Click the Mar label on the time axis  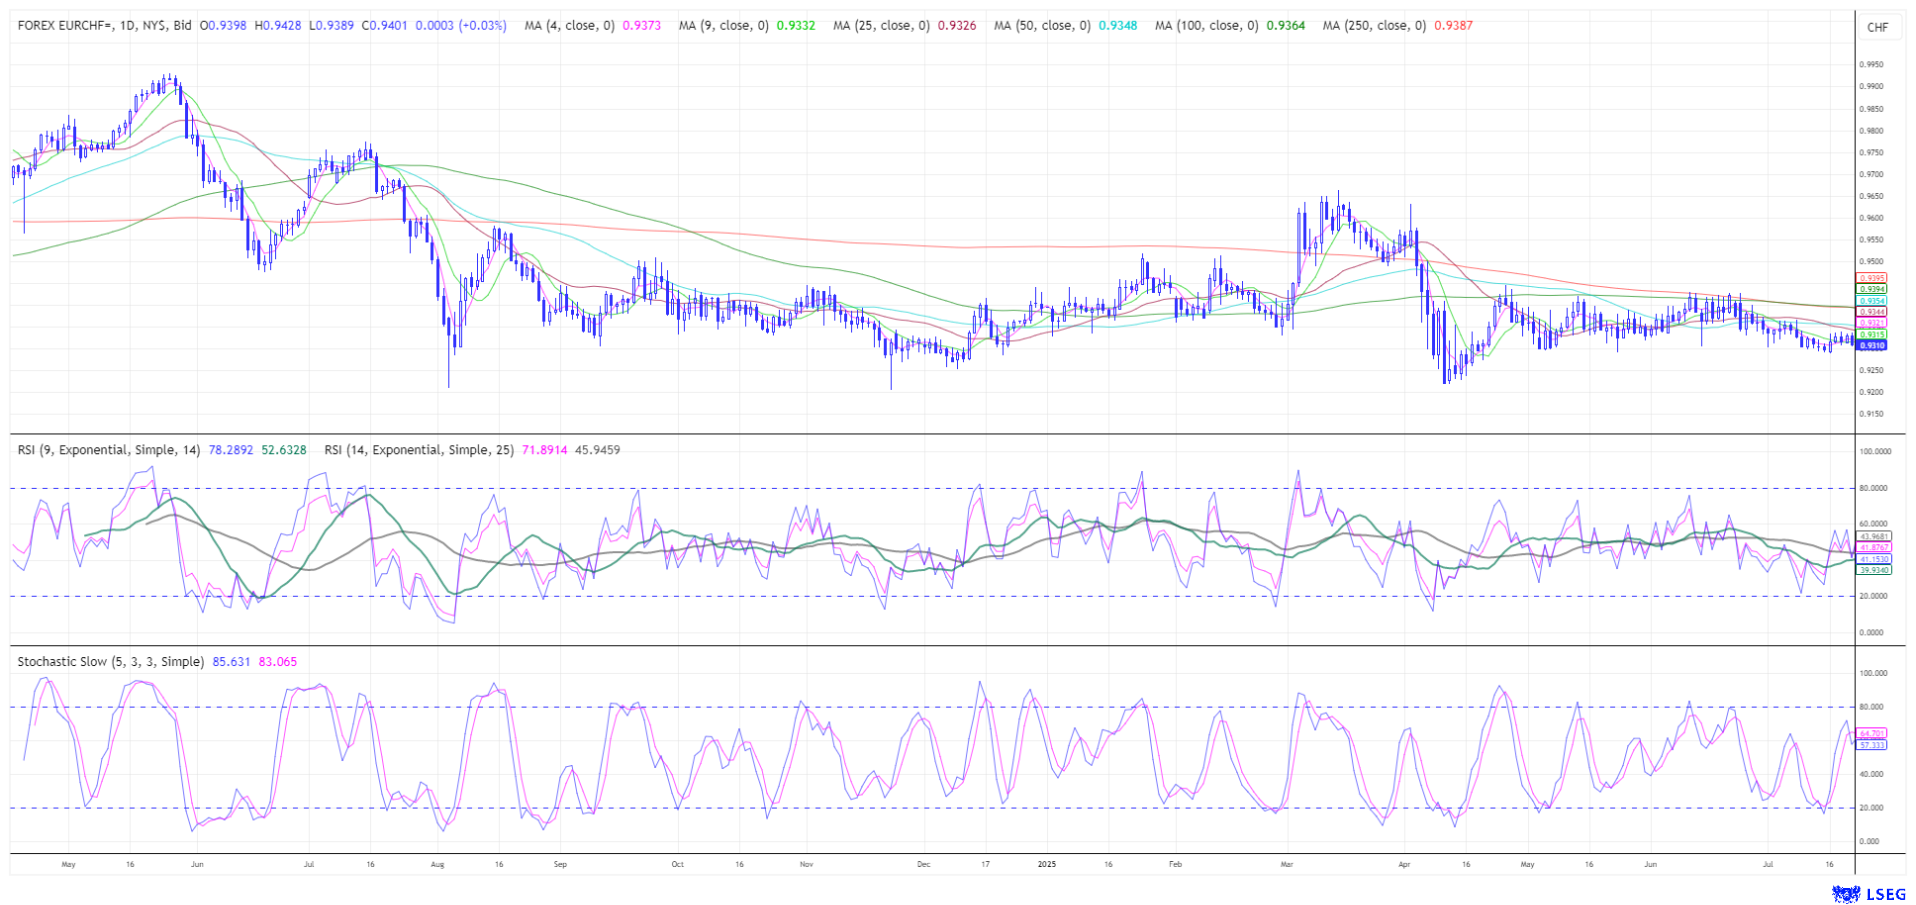pyautogui.click(x=1286, y=864)
